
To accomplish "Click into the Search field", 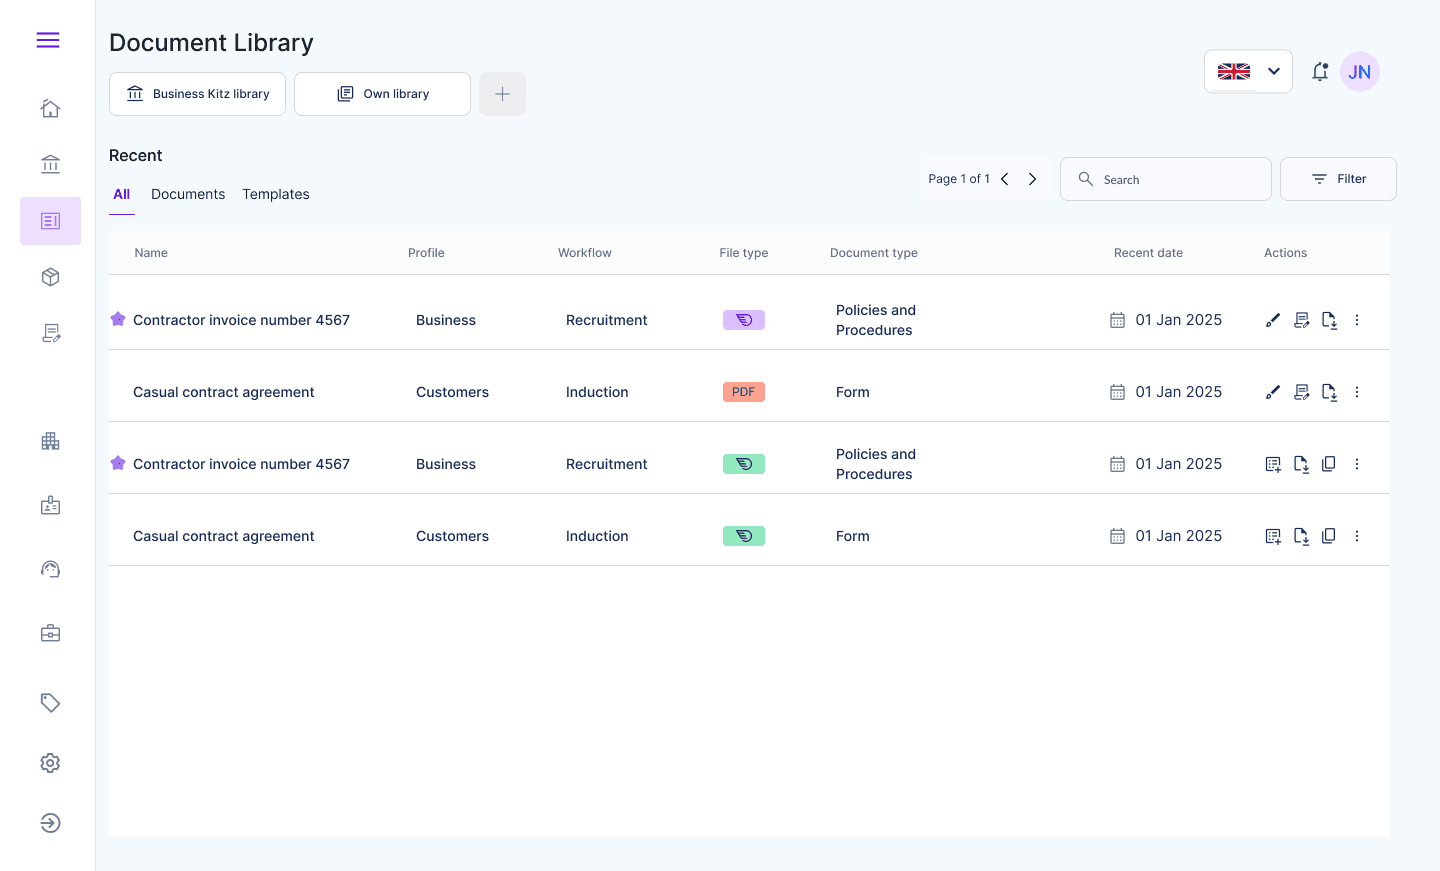I will point(1166,179).
